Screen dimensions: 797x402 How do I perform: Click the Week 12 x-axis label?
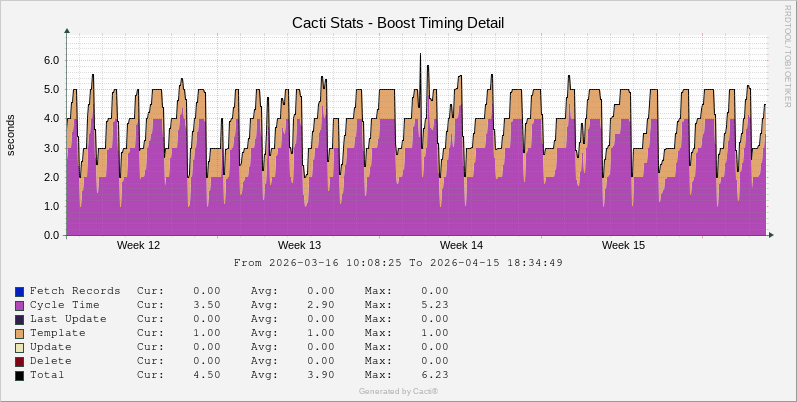click(138, 245)
